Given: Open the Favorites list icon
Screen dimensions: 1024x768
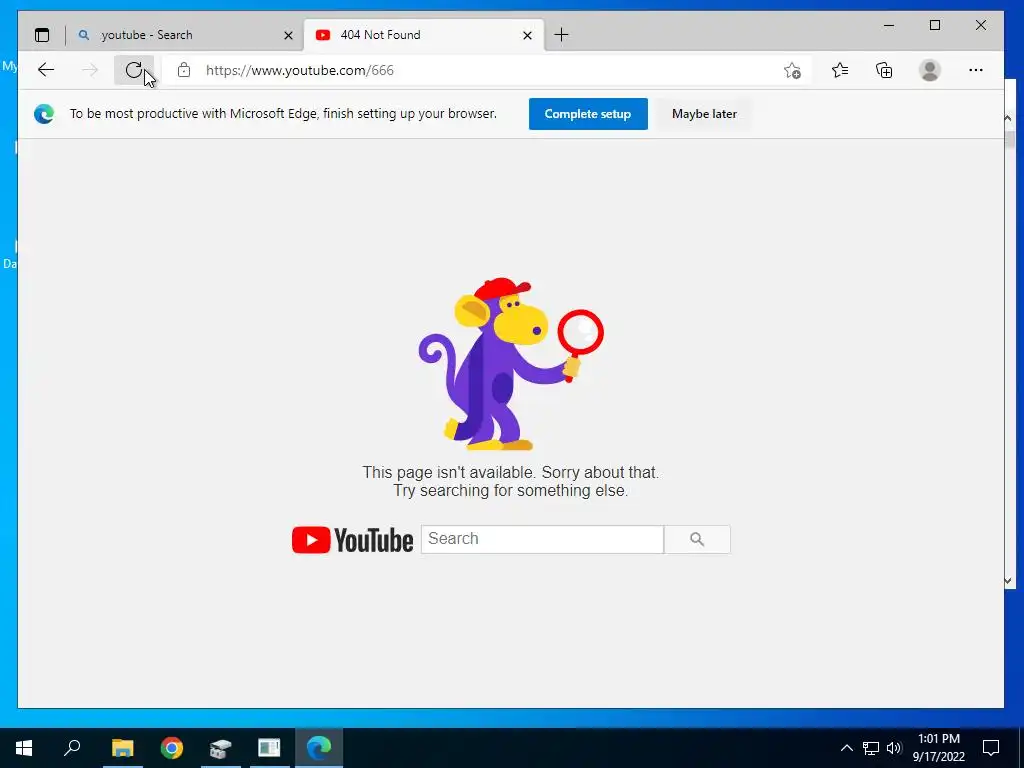Looking at the screenshot, I should click(840, 70).
